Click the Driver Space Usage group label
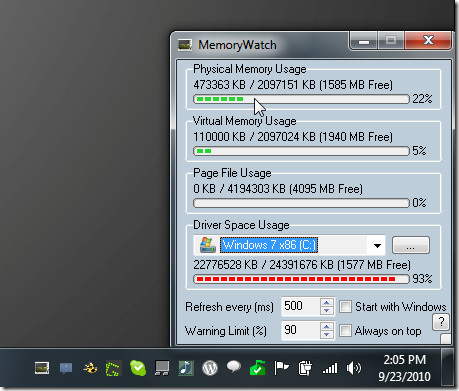Viewport: 459px width, 391px height. 241,225
